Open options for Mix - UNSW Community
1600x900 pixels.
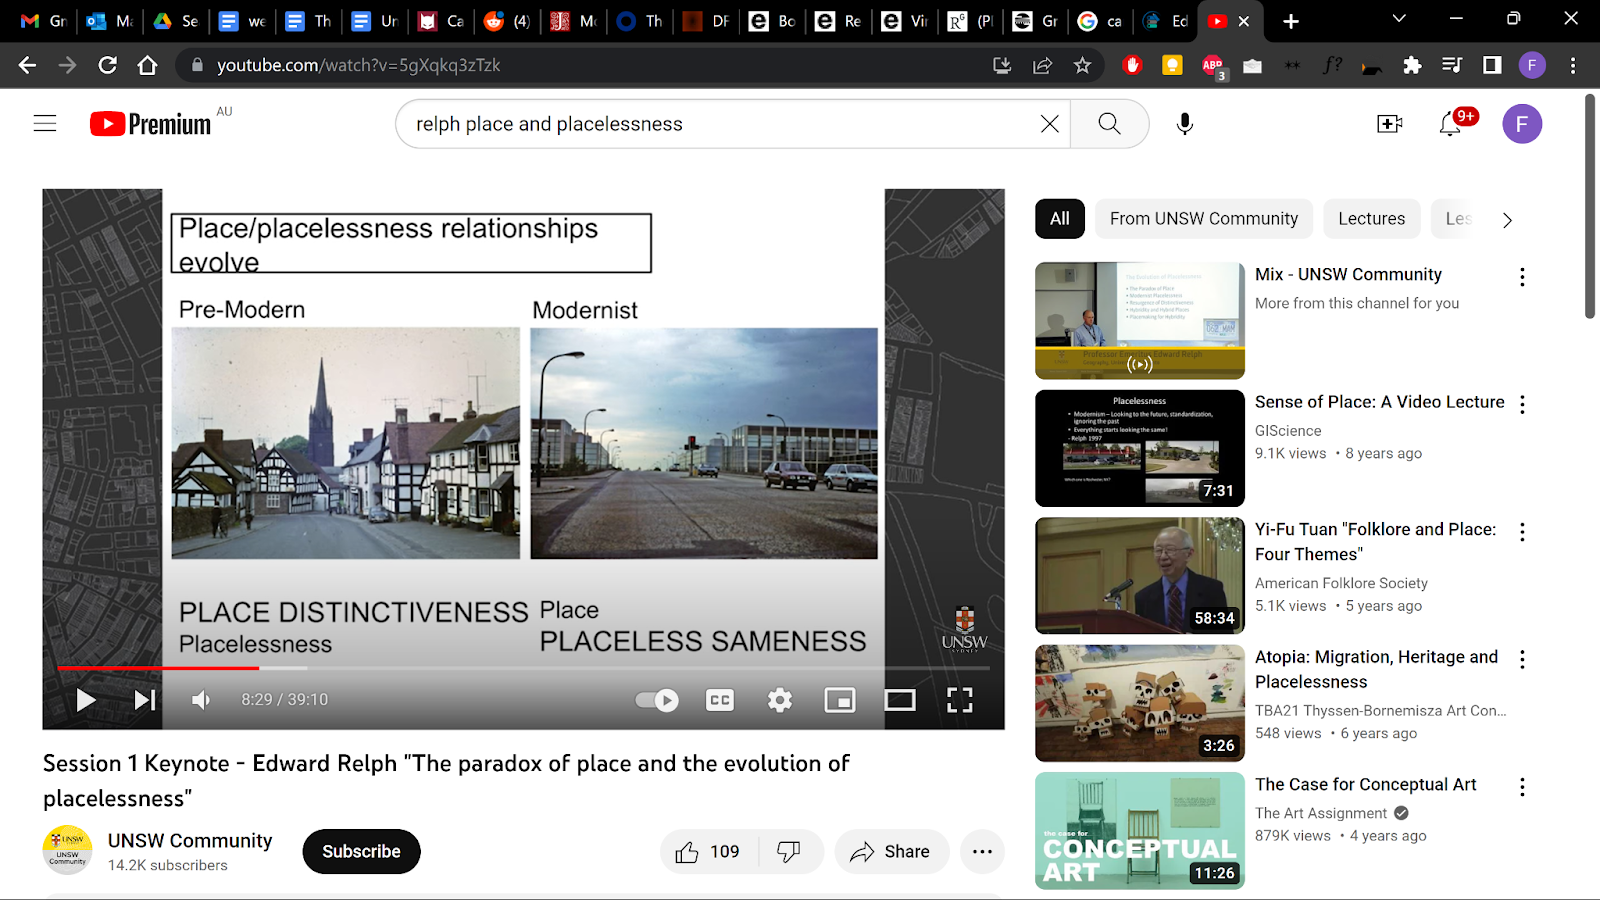tap(1522, 277)
